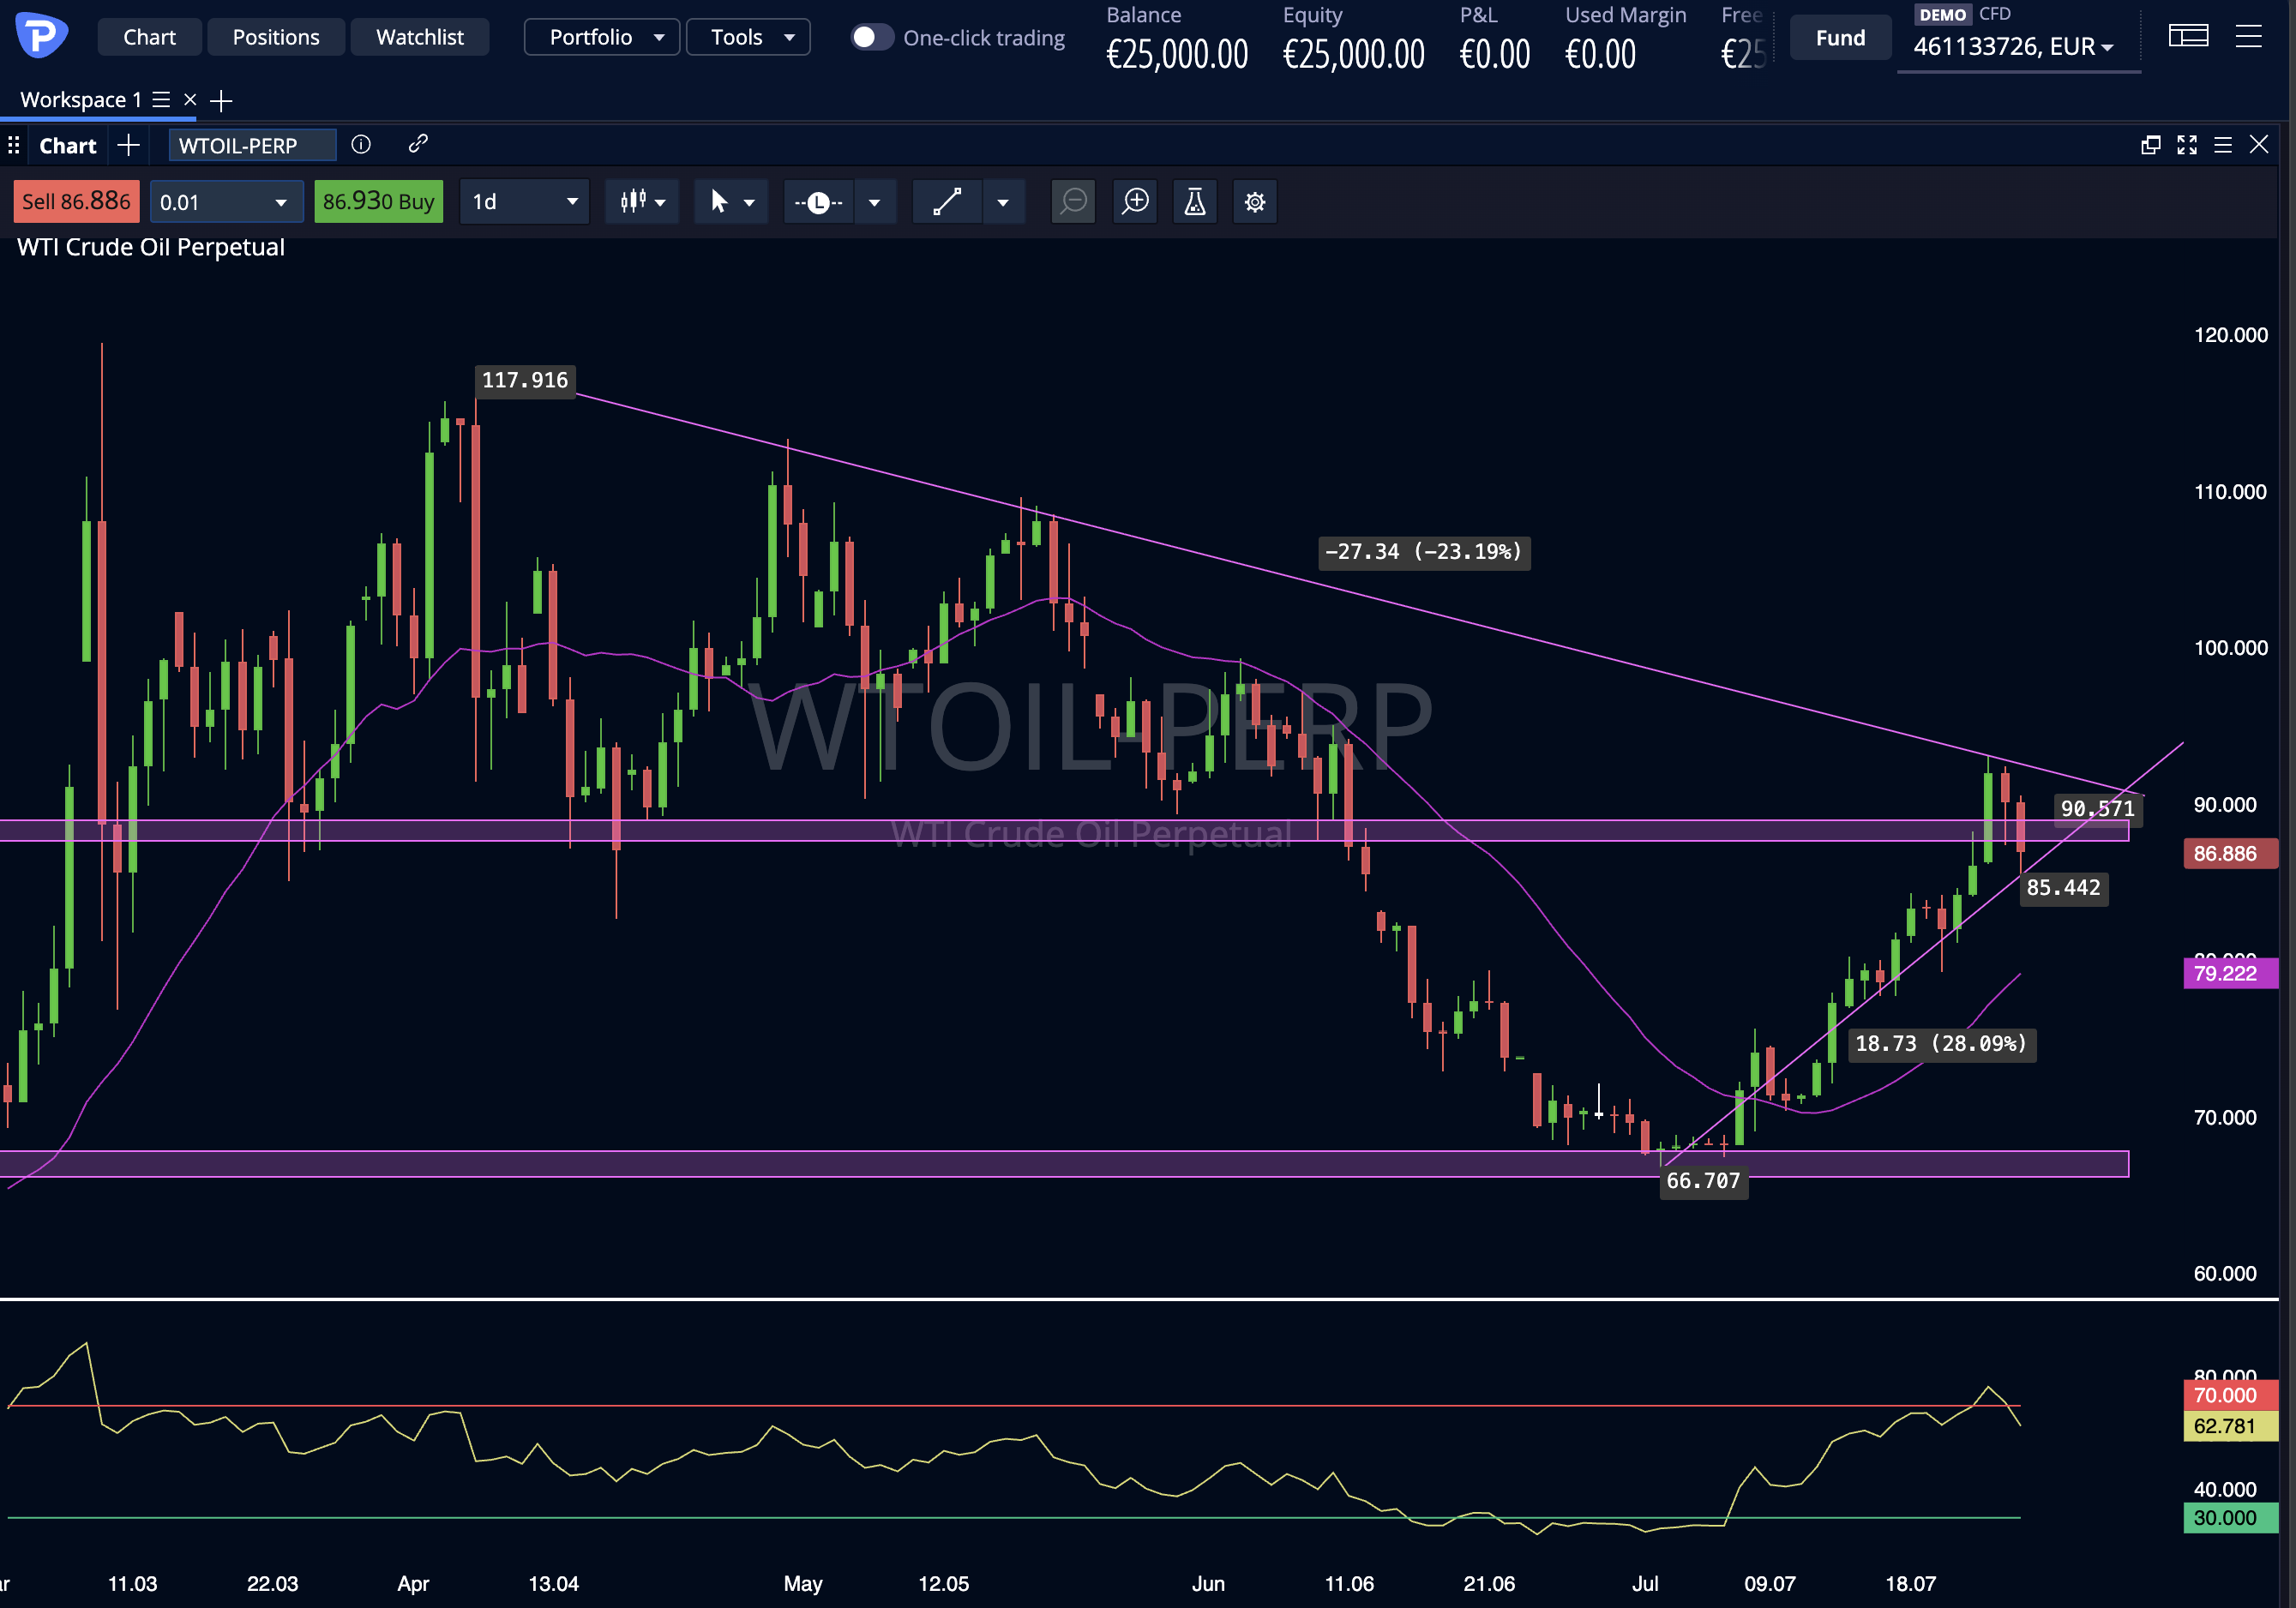Click the zoom in magnifier icon
The height and width of the screenshot is (1608, 2296).
(1135, 202)
